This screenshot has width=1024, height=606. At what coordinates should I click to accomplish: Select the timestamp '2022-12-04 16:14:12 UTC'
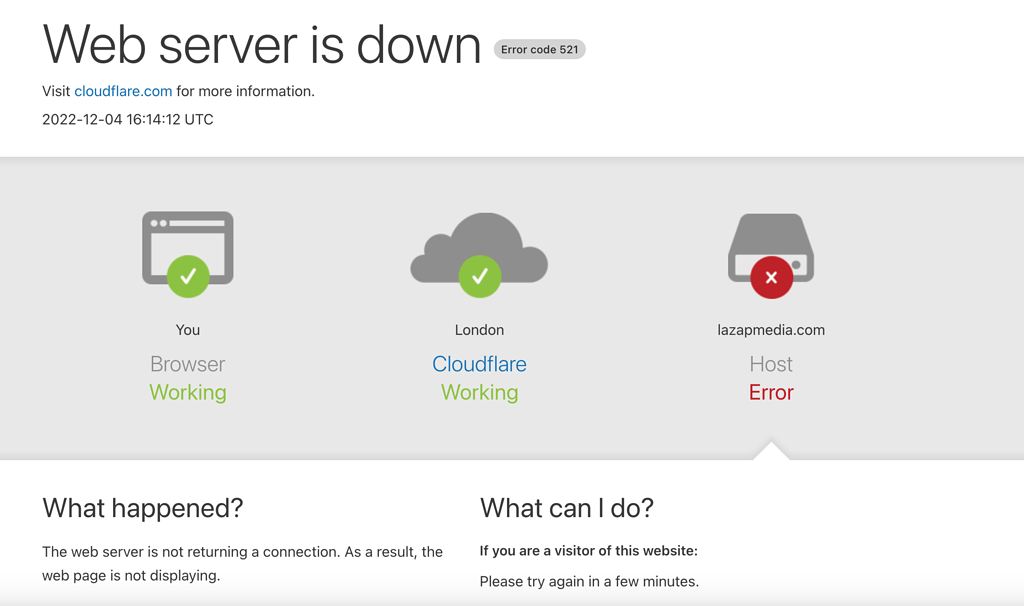126,119
